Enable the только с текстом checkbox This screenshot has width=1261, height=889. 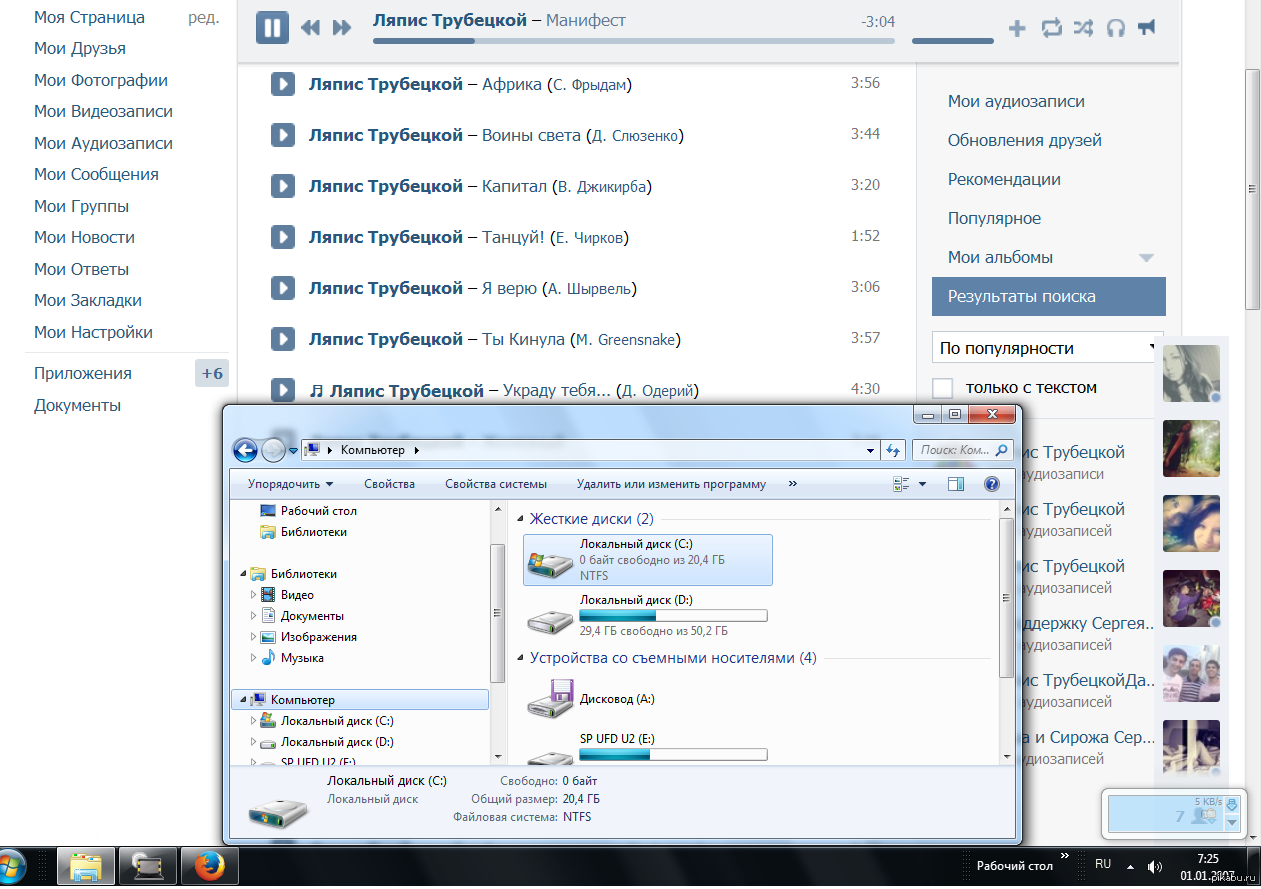tap(942, 388)
